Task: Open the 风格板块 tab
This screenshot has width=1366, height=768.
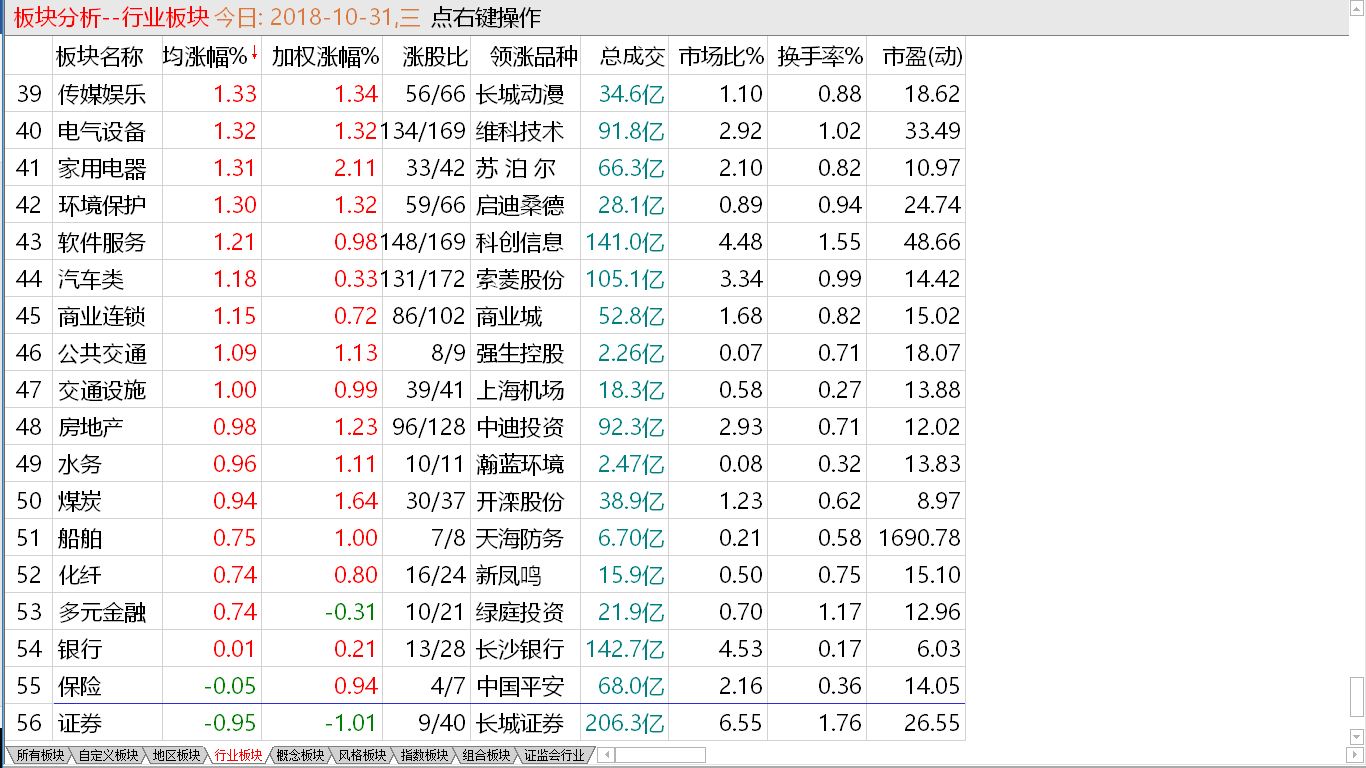Action: pos(361,755)
